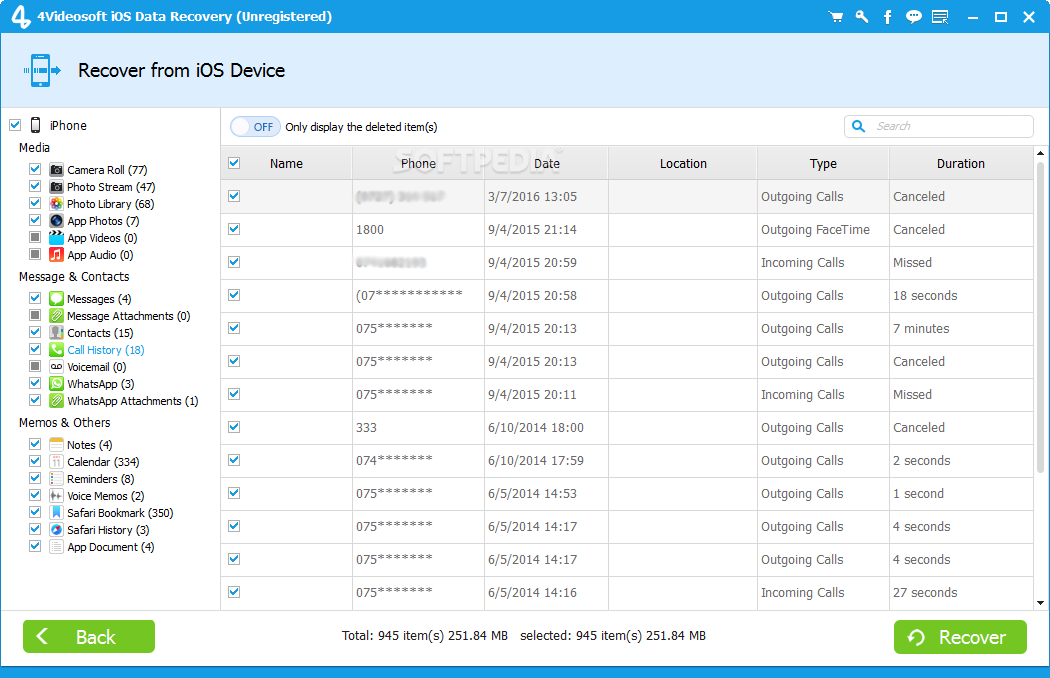Click the Notes icon
This screenshot has height=678, width=1050.
pos(57,444)
